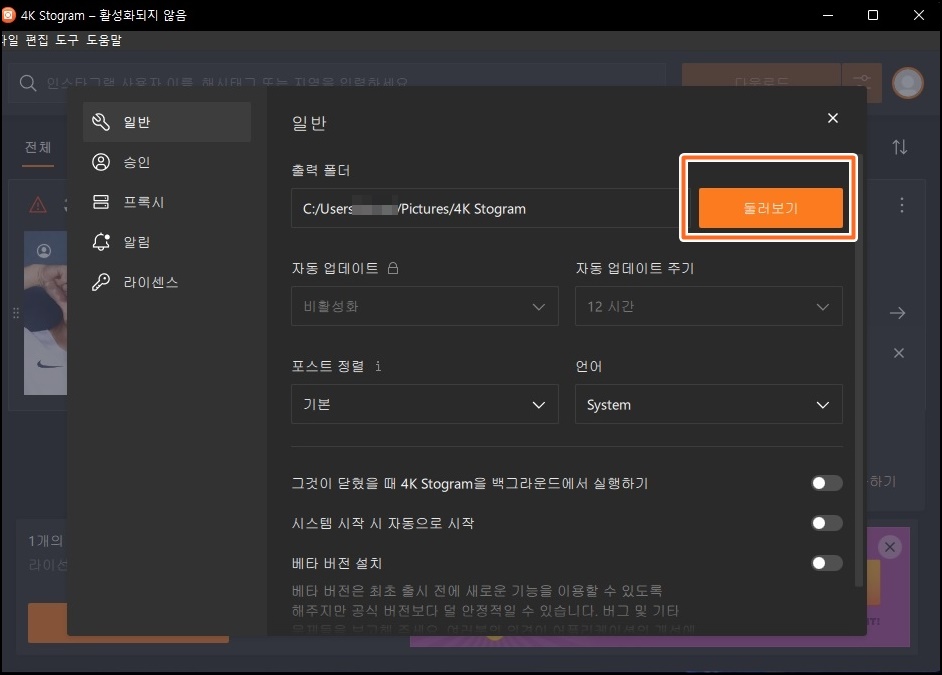Click the wrench icon beside 일반
The height and width of the screenshot is (675, 942).
pyautogui.click(x=101, y=122)
